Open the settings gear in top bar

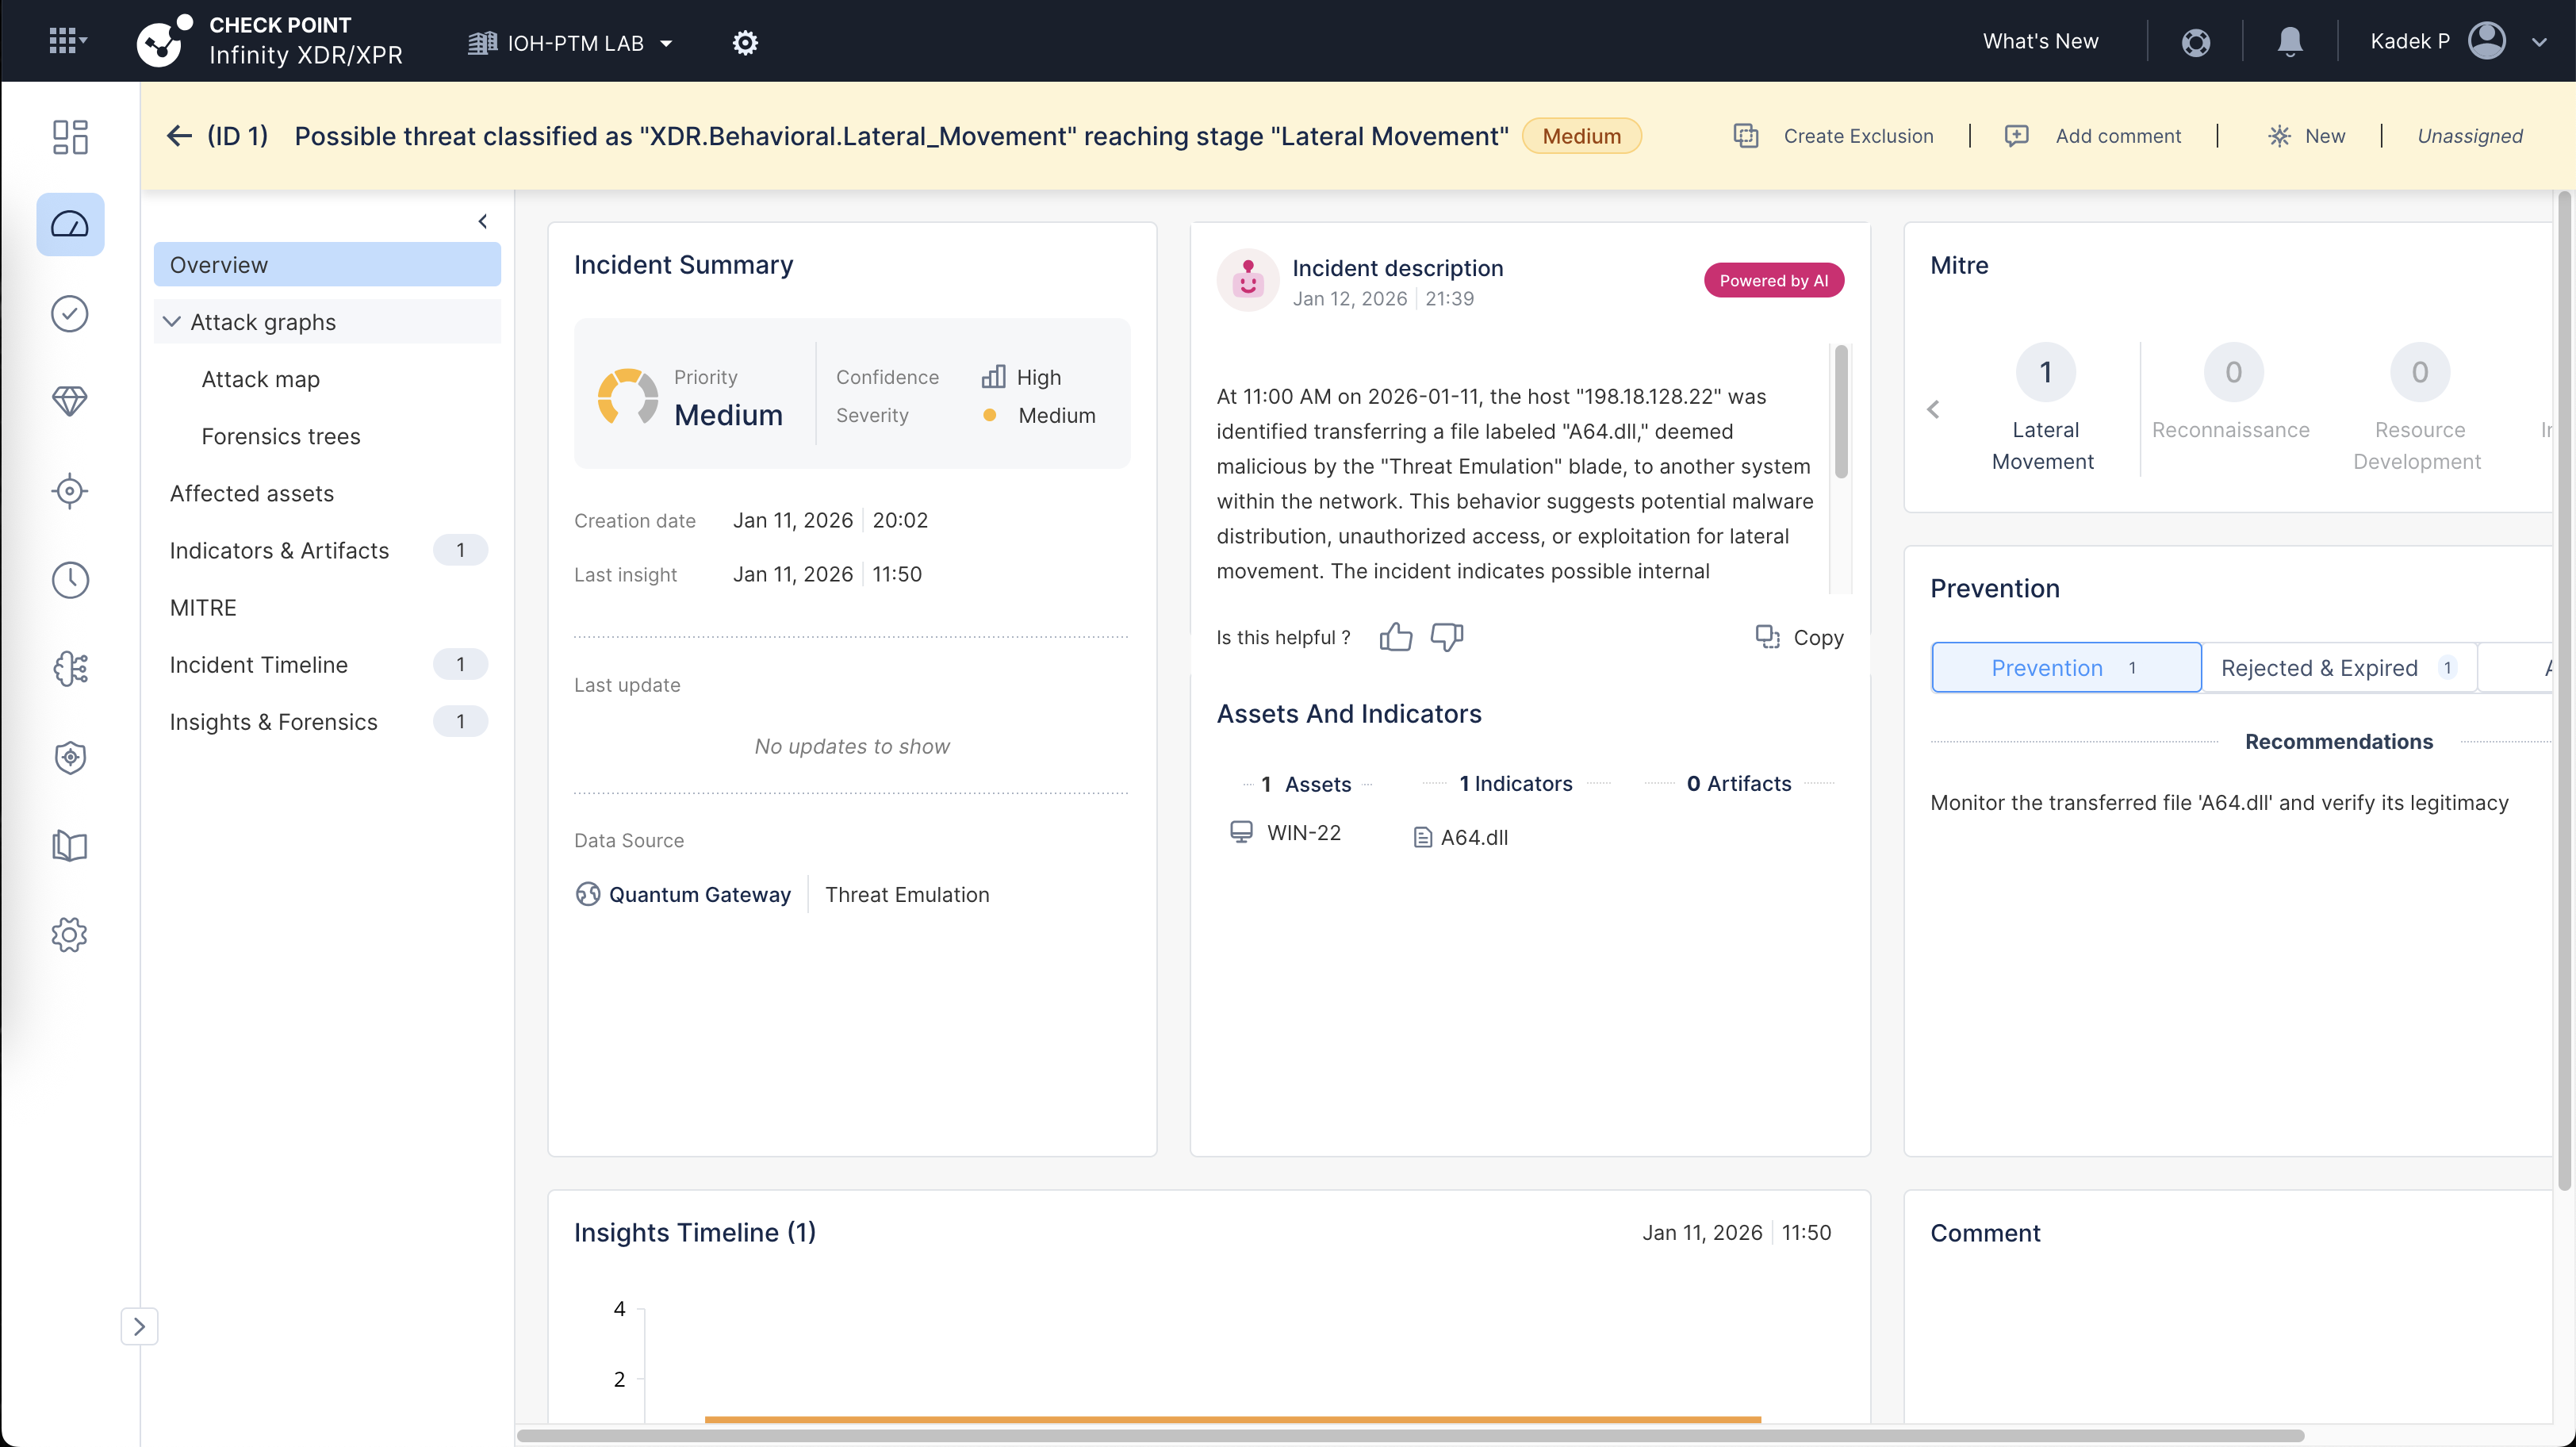pos(745,43)
